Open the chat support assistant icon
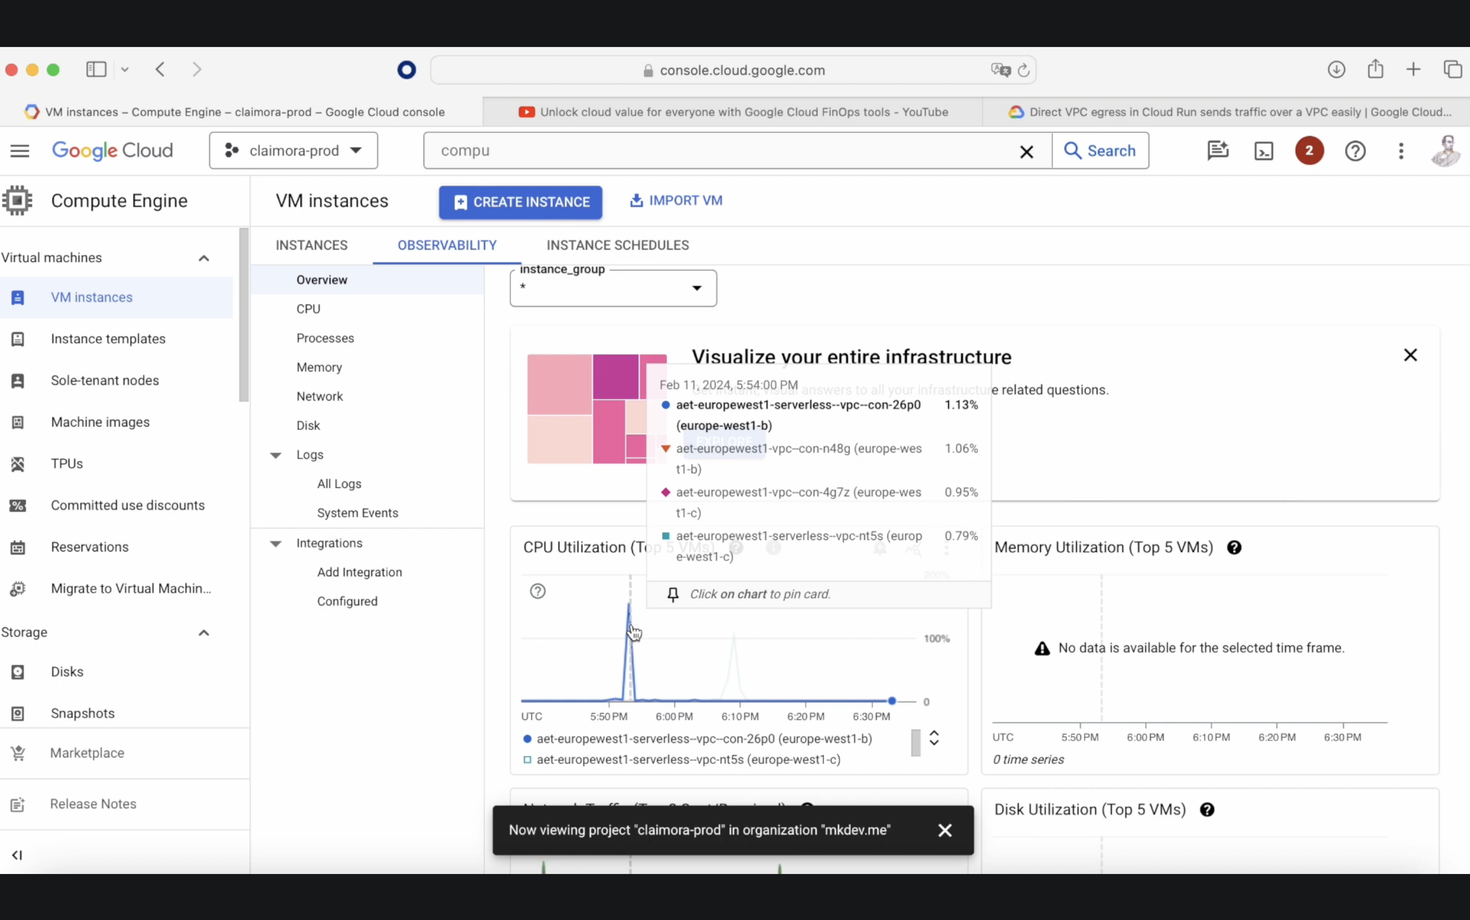1470x920 pixels. coord(1217,151)
